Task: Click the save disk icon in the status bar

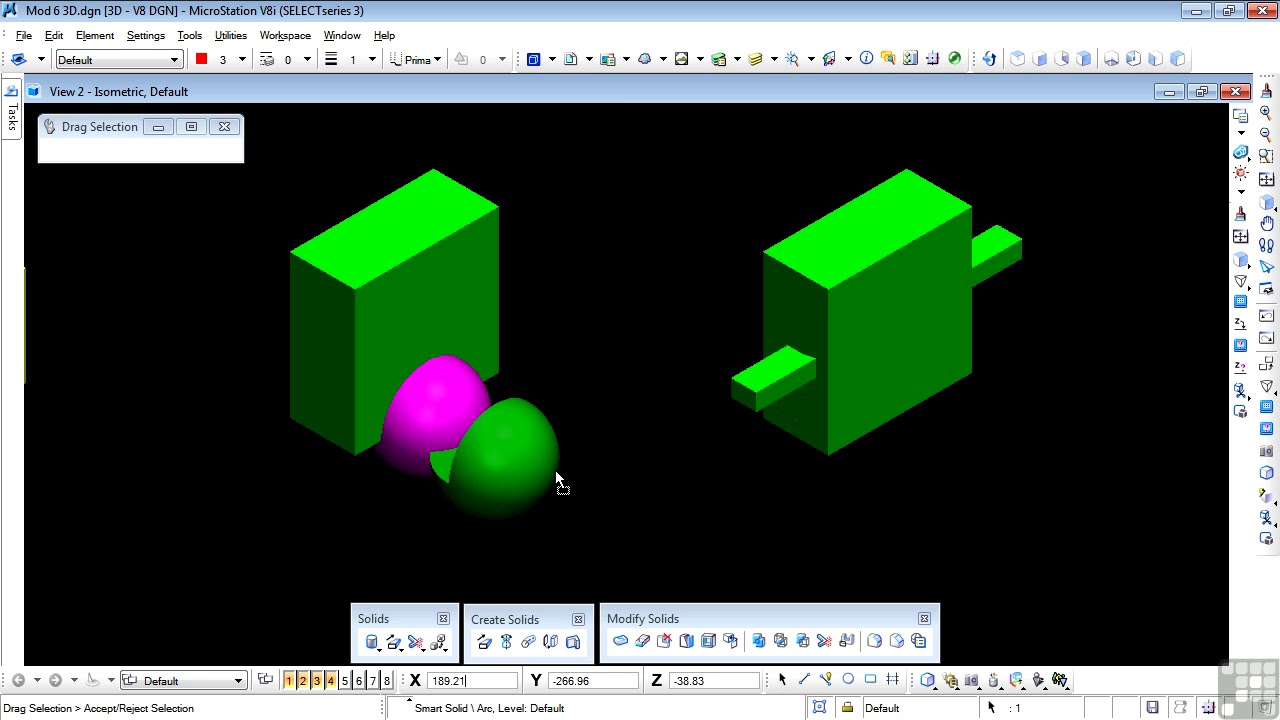Action: tap(1152, 708)
